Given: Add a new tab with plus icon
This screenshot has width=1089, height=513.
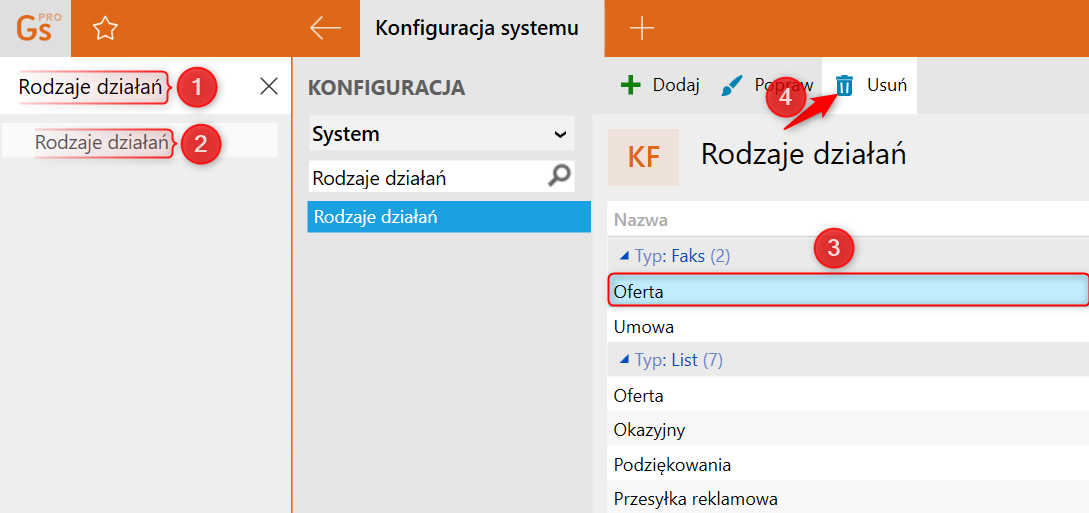Looking at the screenshot, I should pyautogui.click(x=642, y=28).
